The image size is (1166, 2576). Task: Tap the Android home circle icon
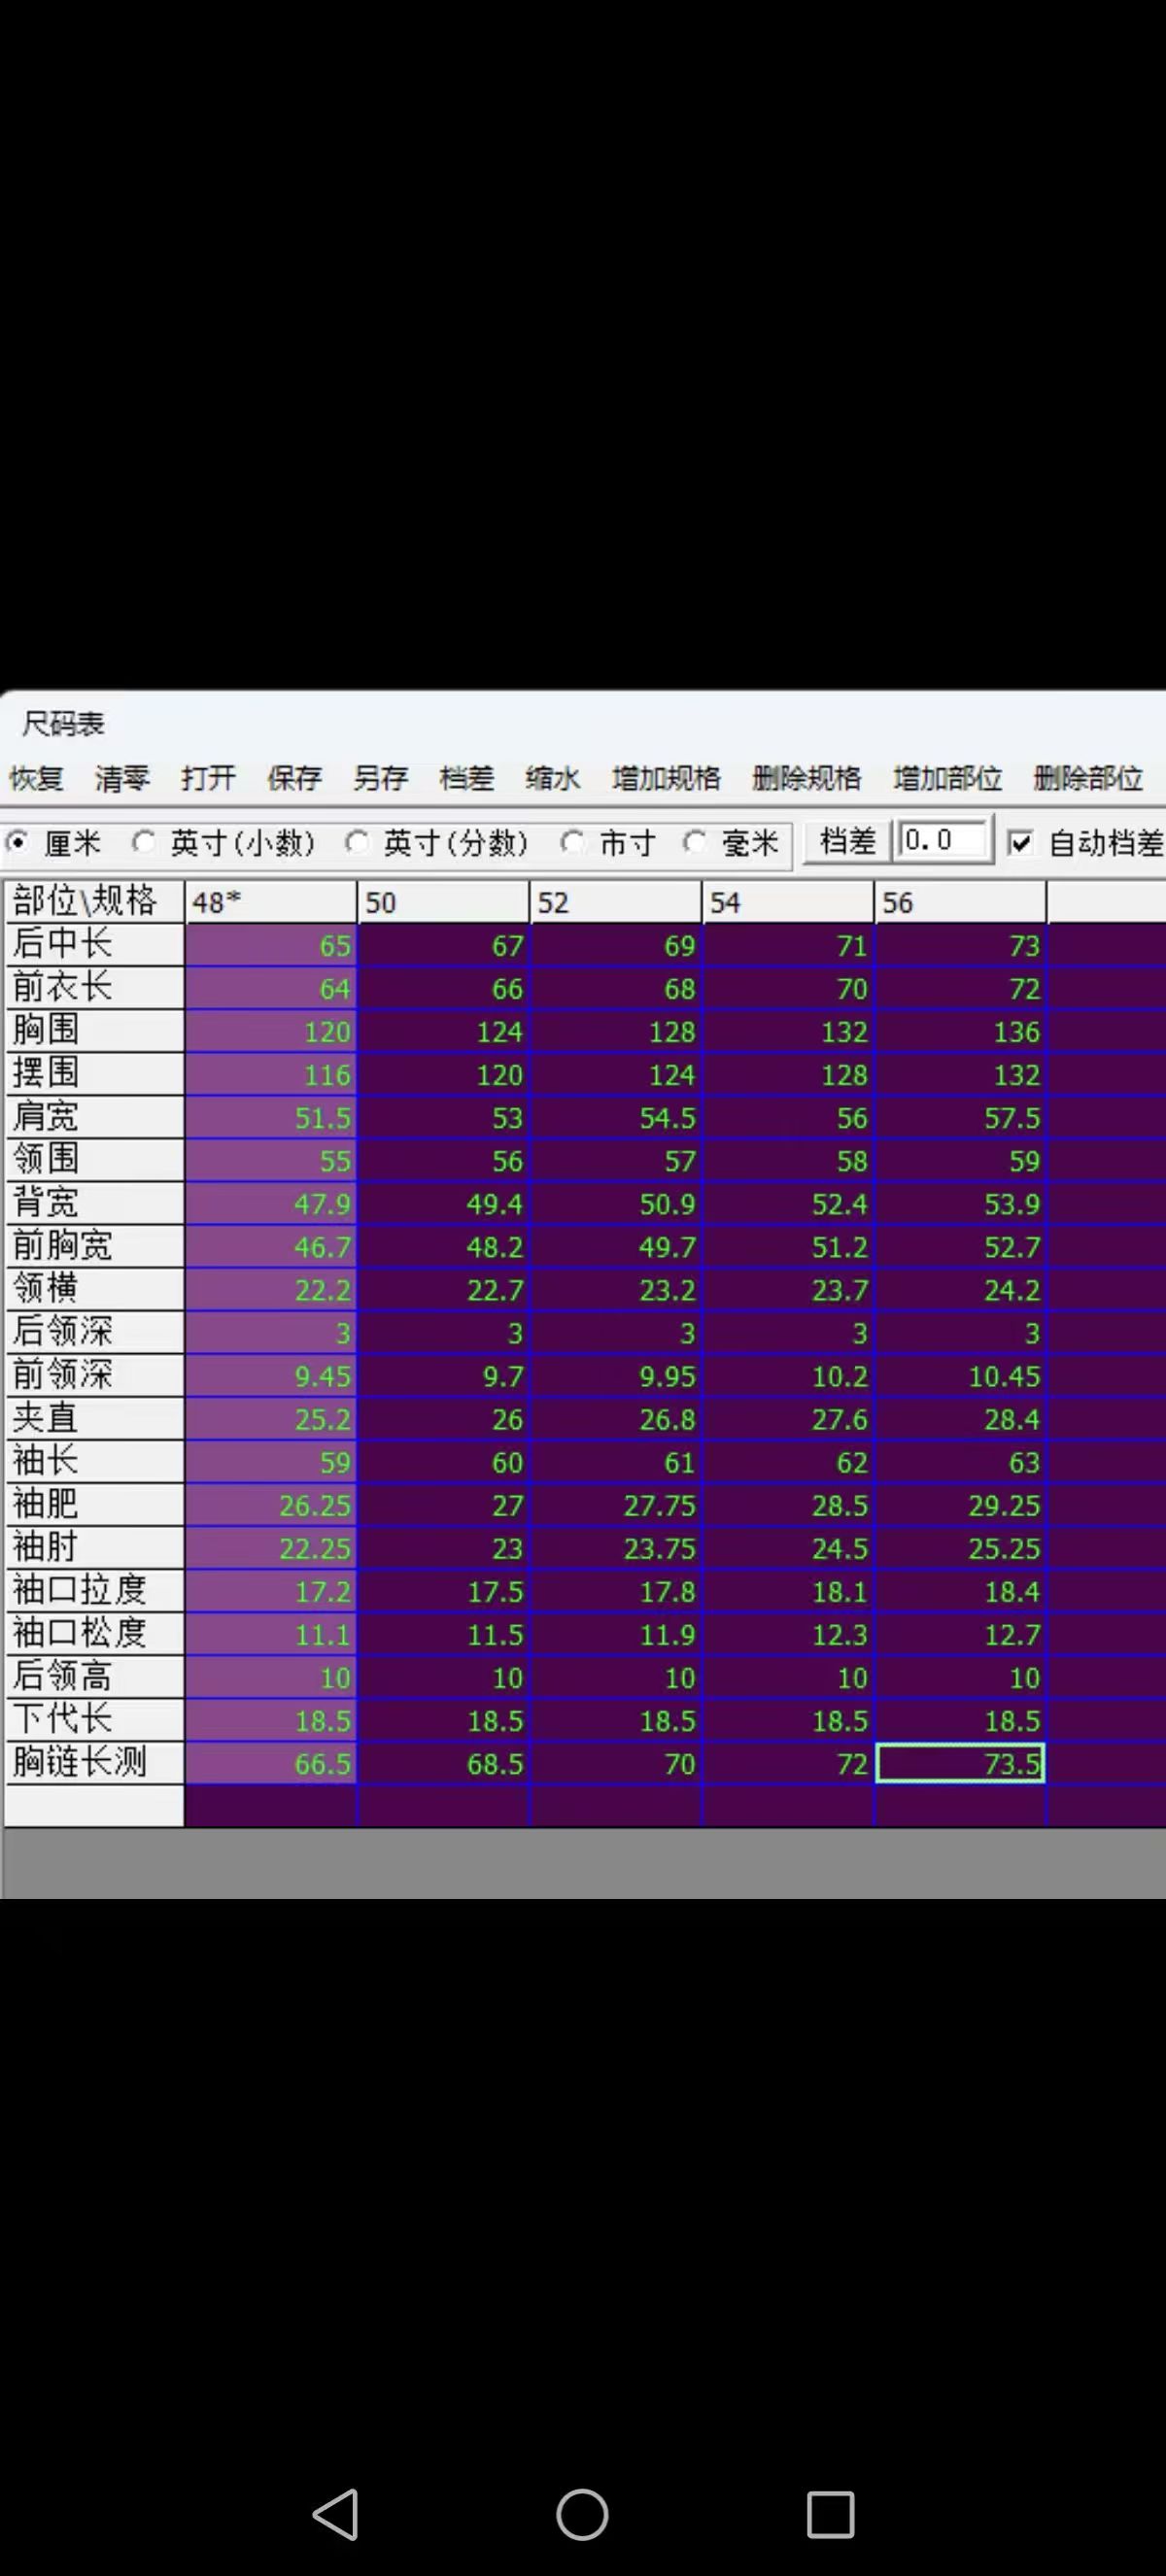point(582,2513)
